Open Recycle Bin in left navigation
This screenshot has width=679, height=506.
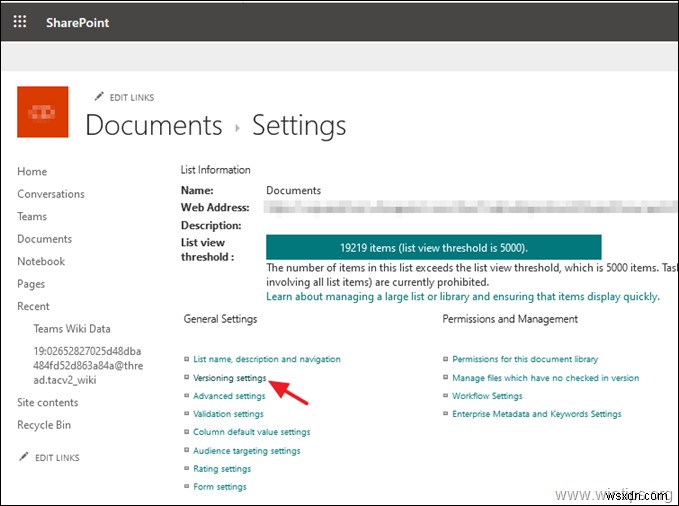coord(44,425)
